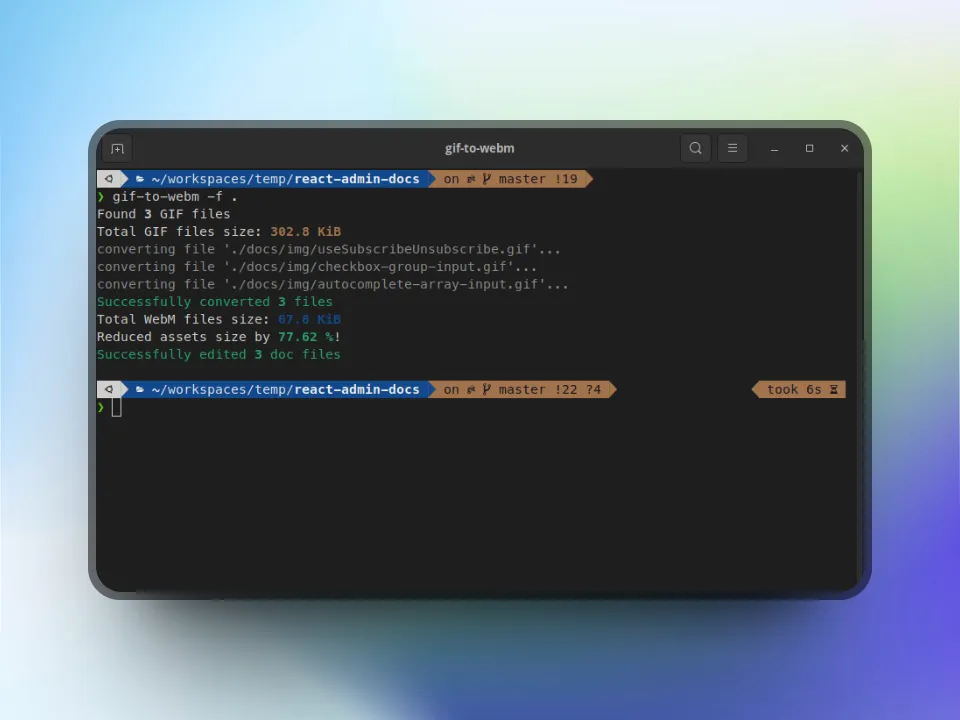Screen dimensions: 960x720
Task: Expand the main menu from the header bar
Action: click(732, 148)
